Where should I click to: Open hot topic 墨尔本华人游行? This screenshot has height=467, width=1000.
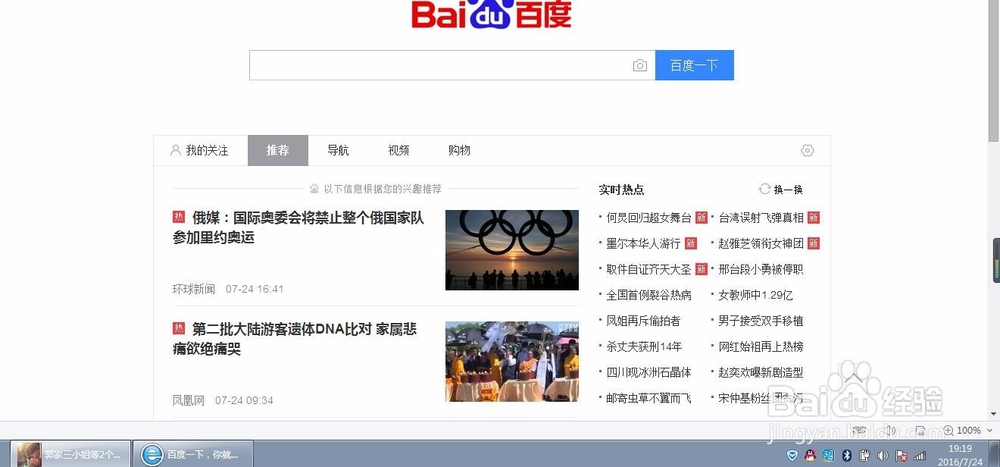point(643,244)
